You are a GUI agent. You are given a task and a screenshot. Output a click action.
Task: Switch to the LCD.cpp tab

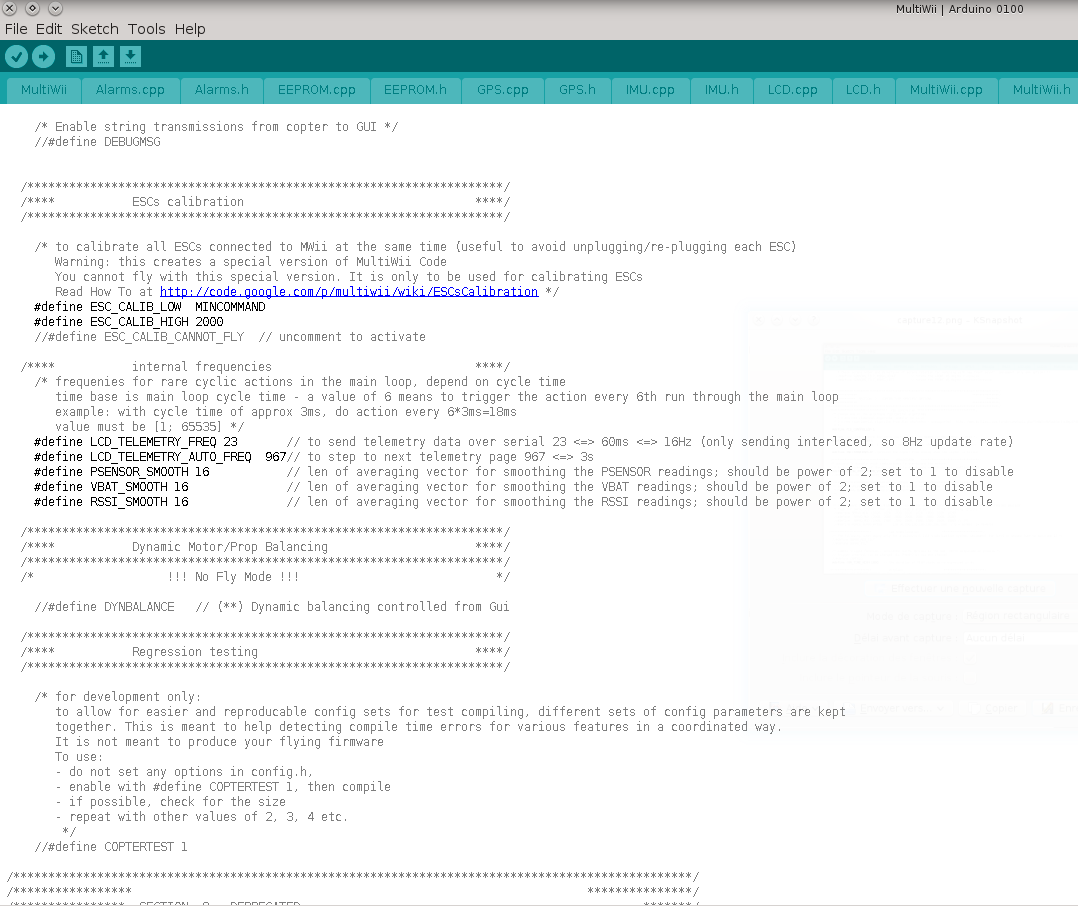[792, 90]
